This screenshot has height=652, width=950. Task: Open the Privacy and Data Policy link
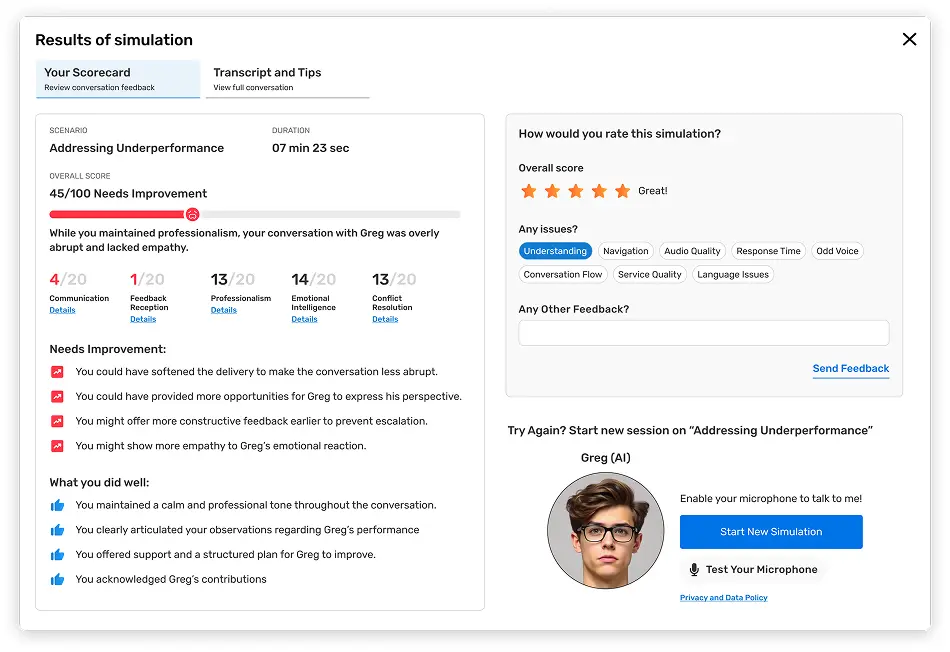723,597
